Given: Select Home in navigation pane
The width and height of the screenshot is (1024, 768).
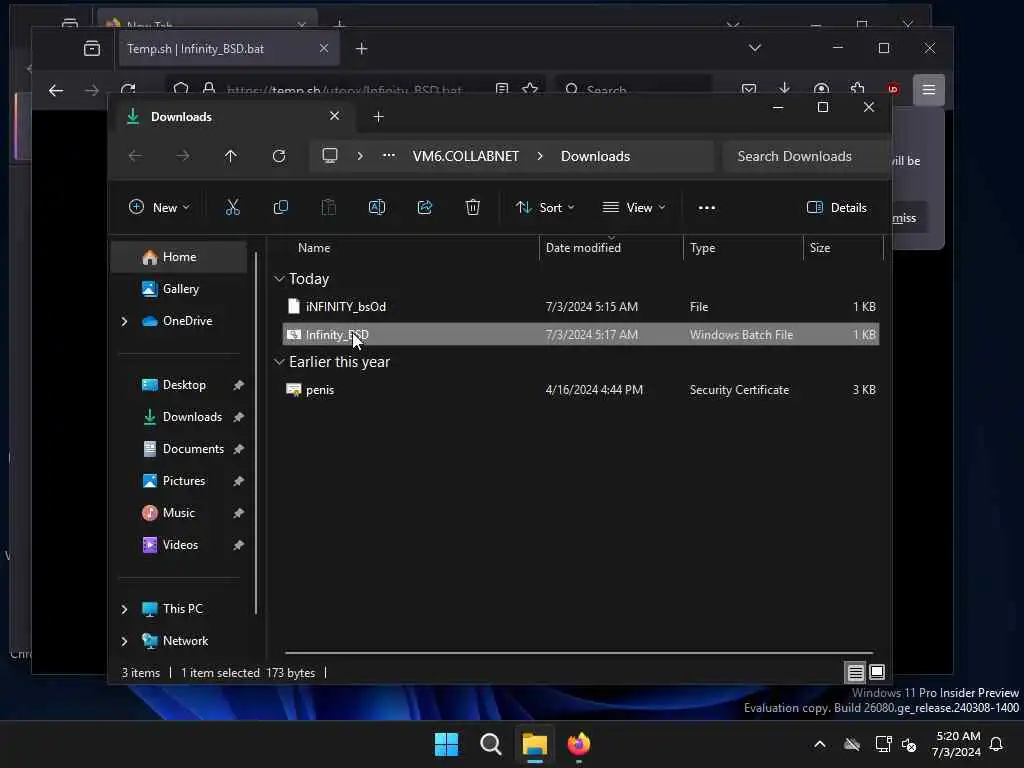Looking at the screenshot, I should [x=179, y=257].
